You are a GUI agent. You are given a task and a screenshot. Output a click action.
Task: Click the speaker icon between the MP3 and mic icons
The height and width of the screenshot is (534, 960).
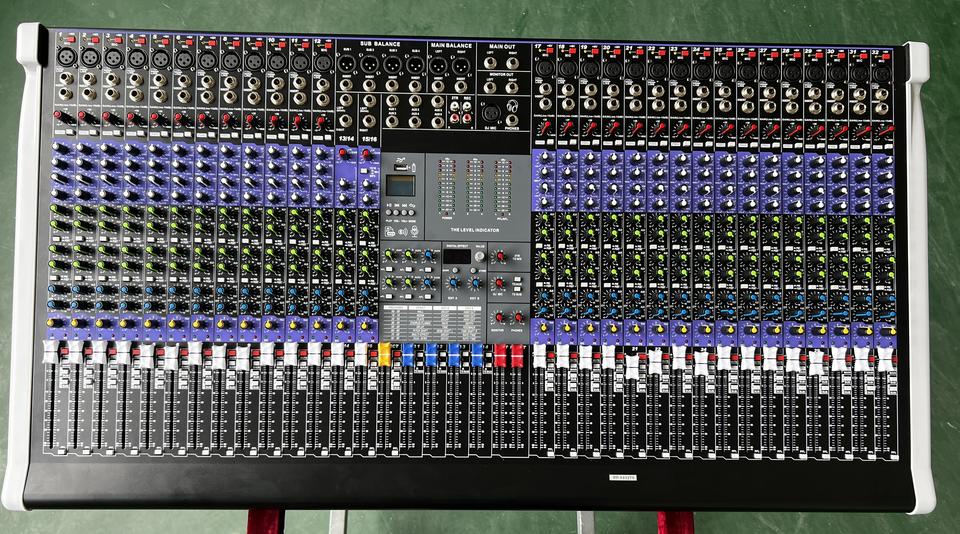pyautogui.click(x=403, y=231)
